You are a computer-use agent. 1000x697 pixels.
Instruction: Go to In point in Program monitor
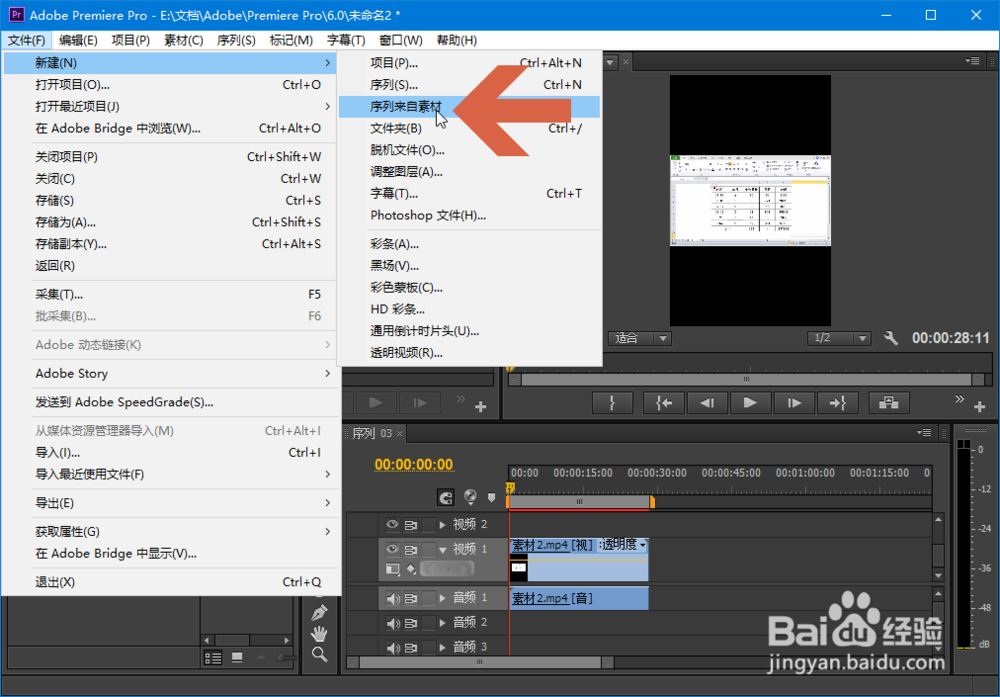click(663, 403)
